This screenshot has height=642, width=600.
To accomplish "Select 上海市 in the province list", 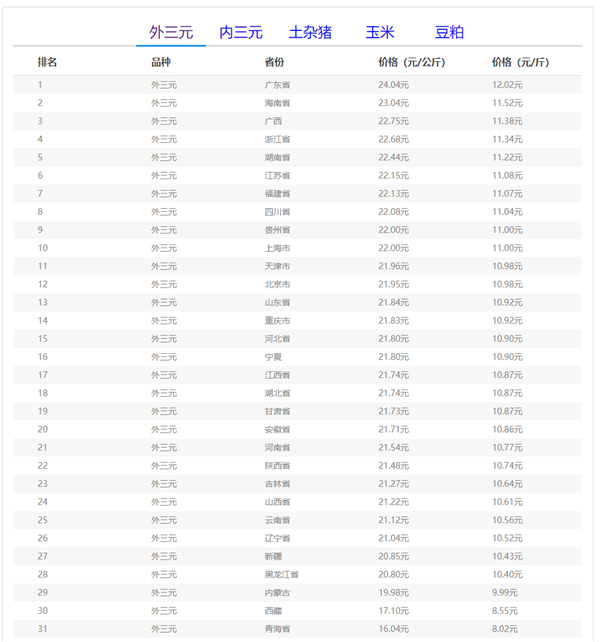I will click(x=277, y=248).
